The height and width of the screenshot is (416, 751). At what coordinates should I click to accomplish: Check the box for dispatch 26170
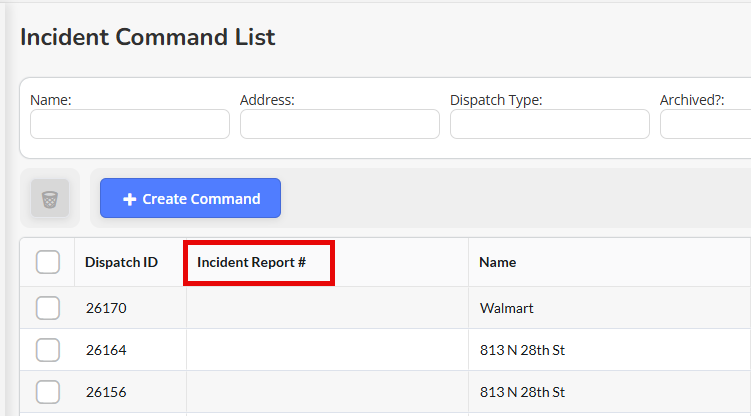(48, 308)
